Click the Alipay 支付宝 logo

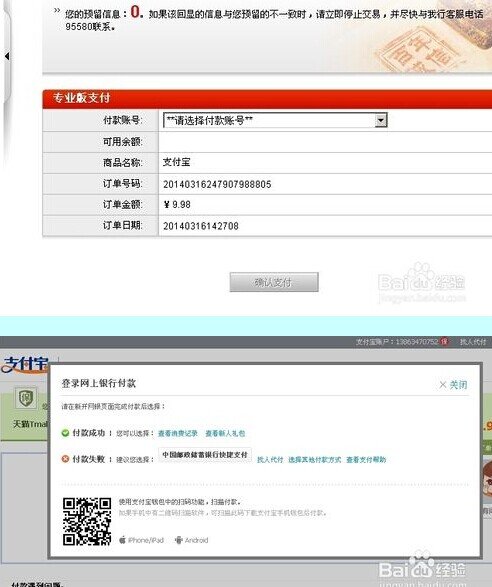(25, 364)
